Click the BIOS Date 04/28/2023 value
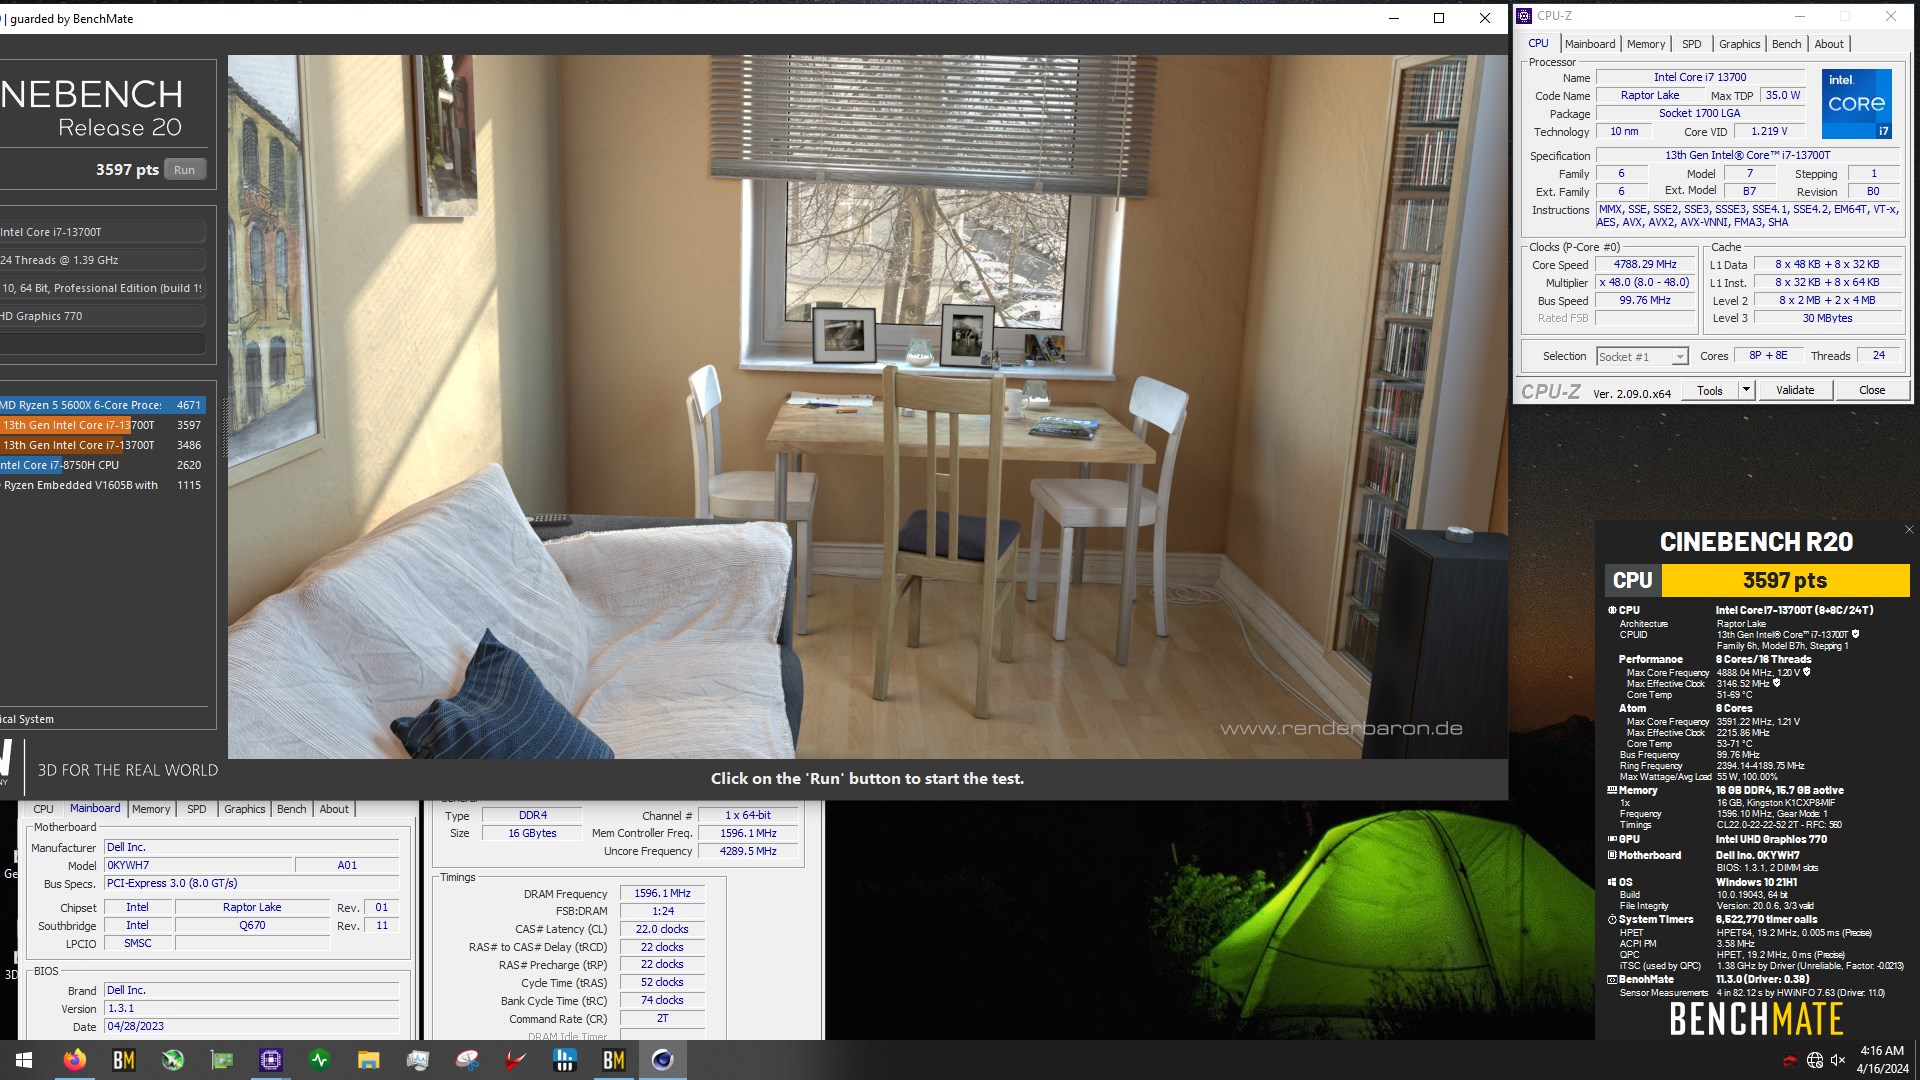 pyautogui.click(x=251, y=1027)
